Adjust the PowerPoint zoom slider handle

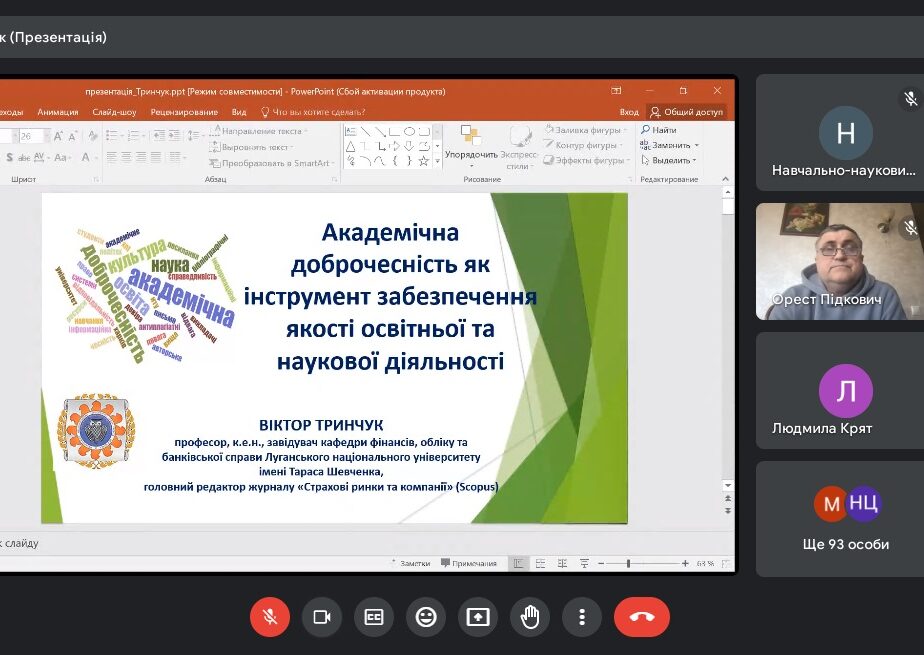tap(628, 563)
